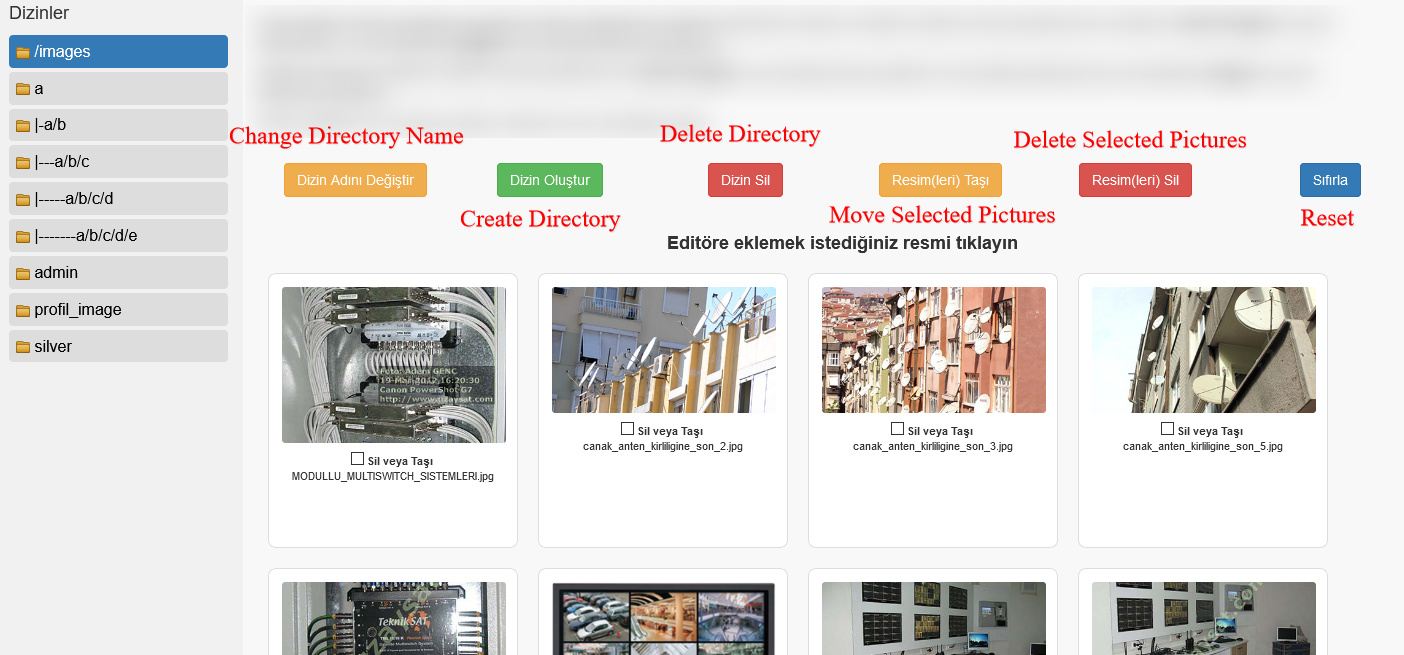The height and width of the screenshot is (655, 1404).
Task: Click the Dizinler sidebar heading
Action: 39,13
